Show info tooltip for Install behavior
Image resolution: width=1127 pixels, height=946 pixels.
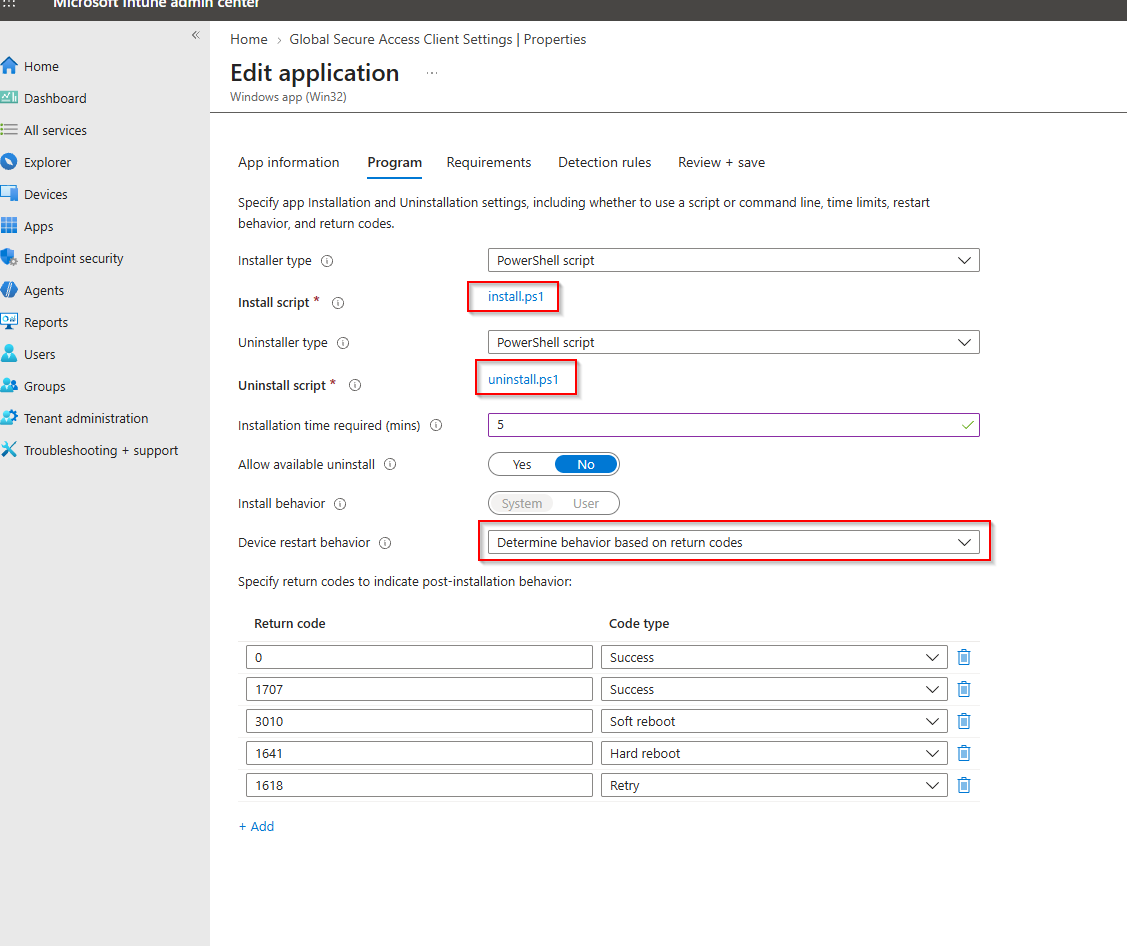pyautogui.click(x=341, y=504)
